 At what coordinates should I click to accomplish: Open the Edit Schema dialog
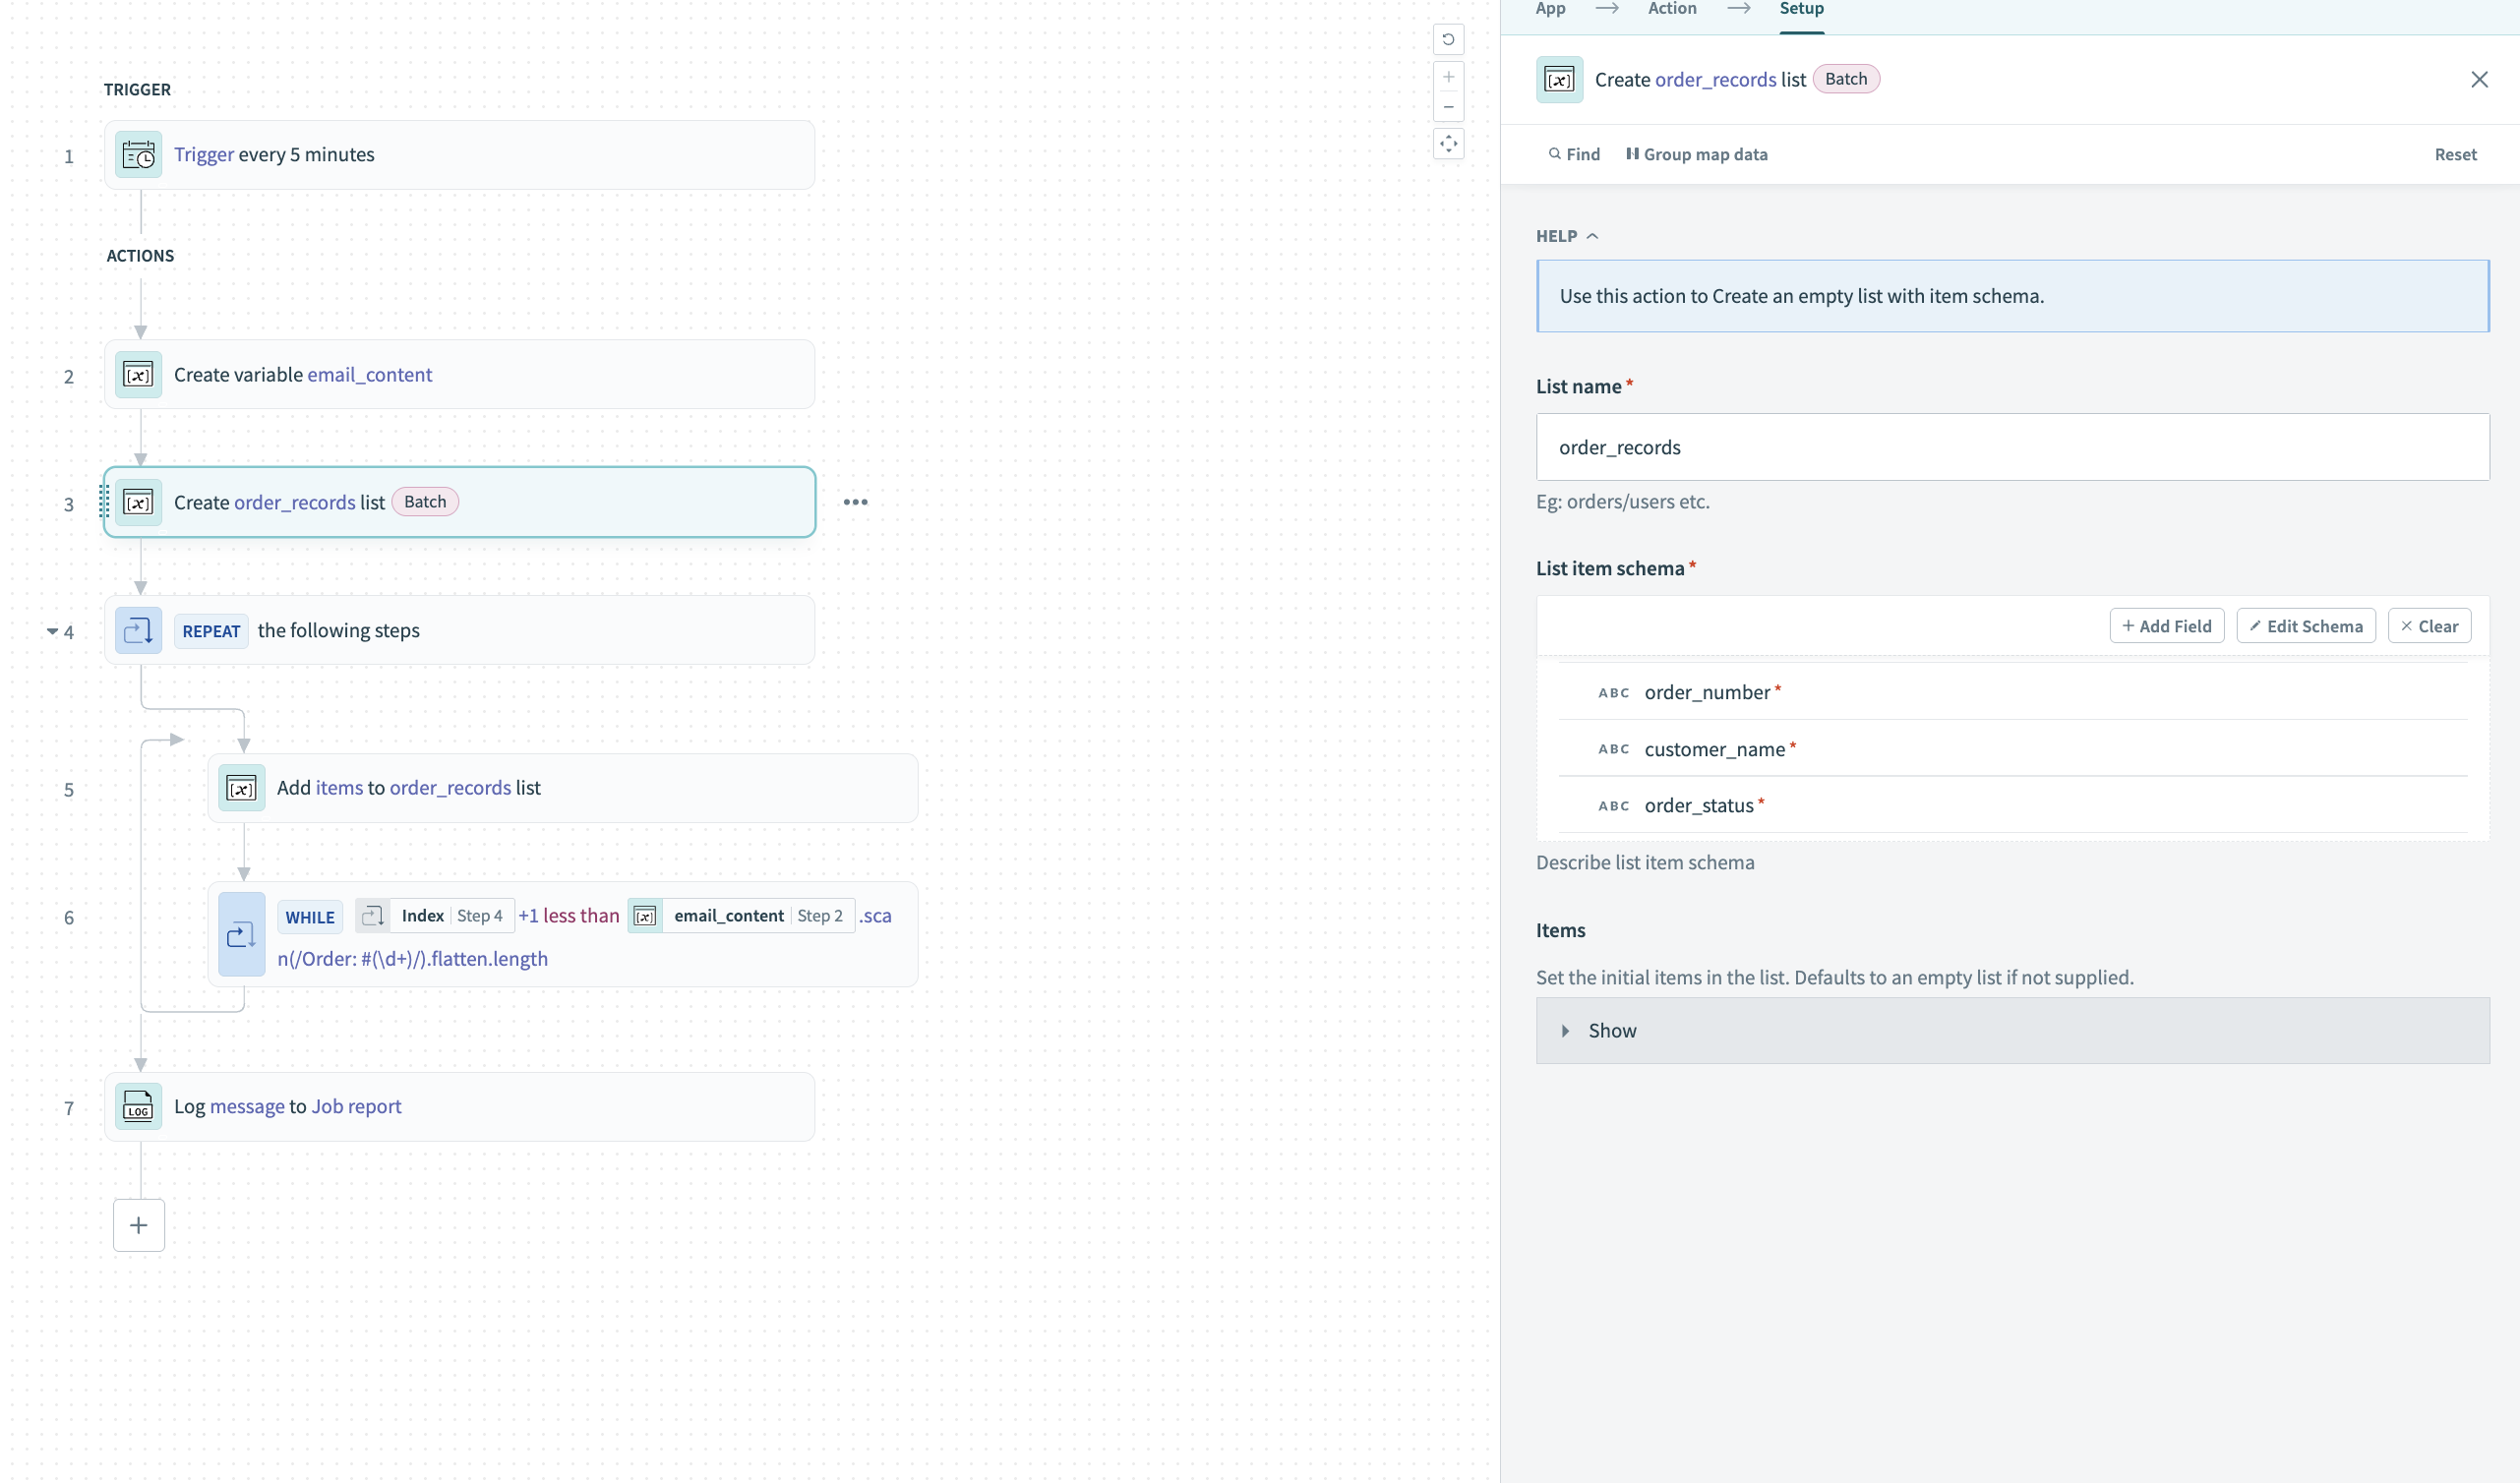click(x=2305, y=625)
